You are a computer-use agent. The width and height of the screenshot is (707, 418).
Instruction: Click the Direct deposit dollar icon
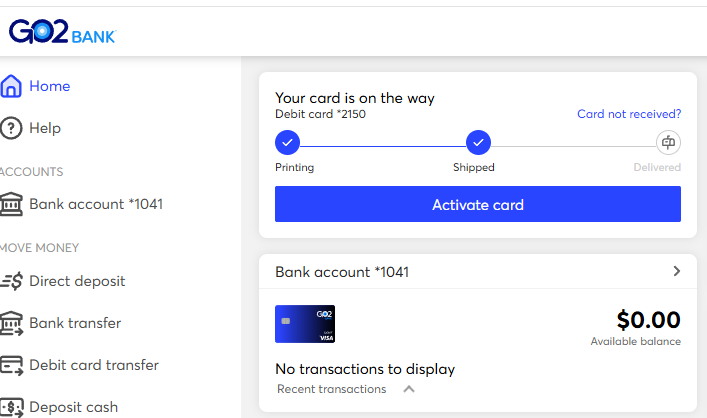12,280
